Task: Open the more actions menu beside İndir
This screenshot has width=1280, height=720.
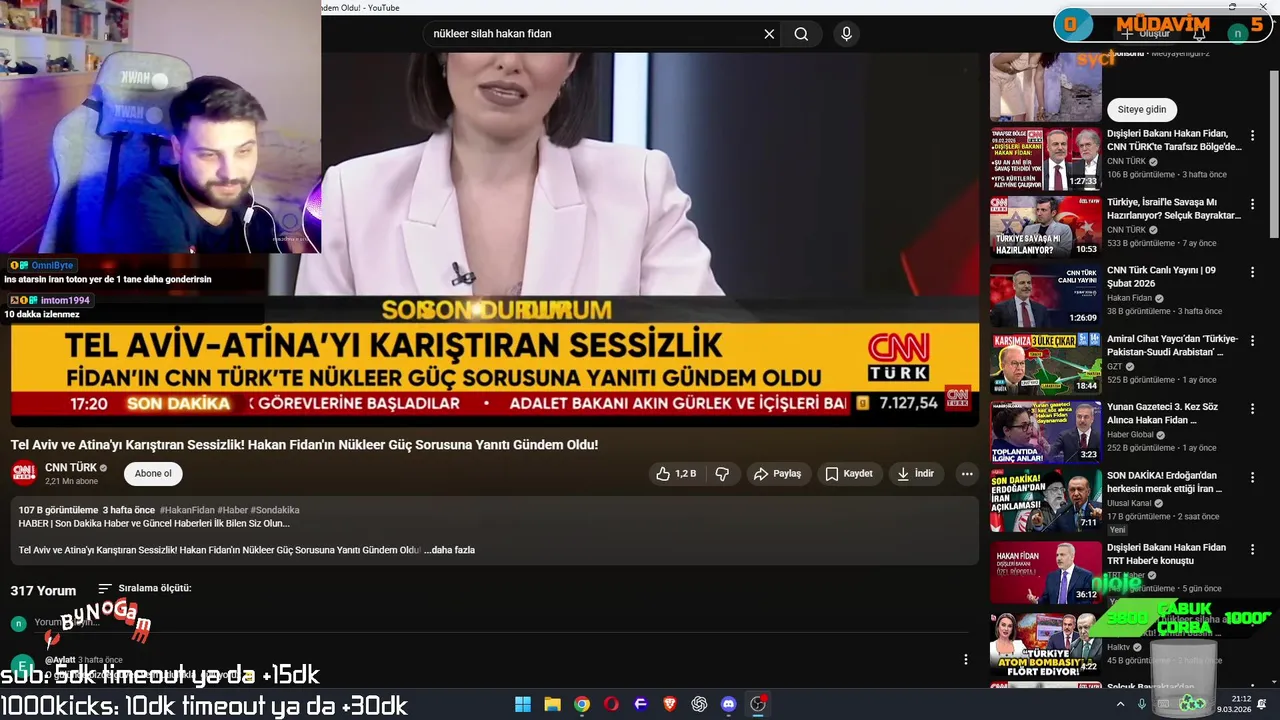Action: pos(966,473)
